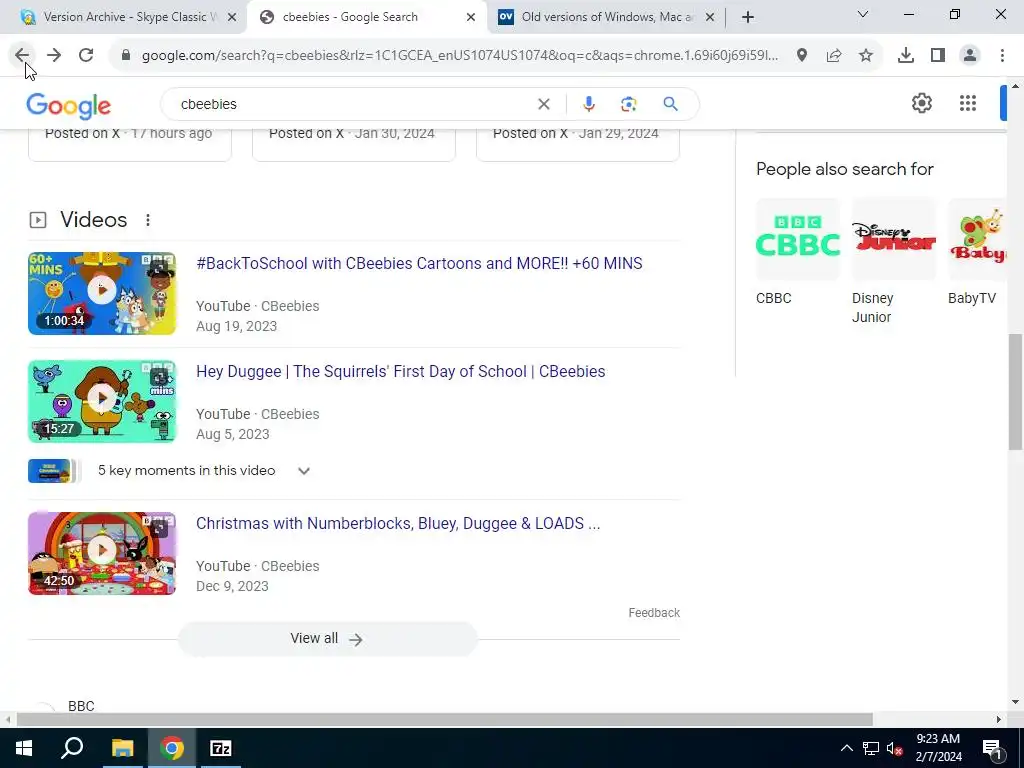Open Google quick settings gear
The height and width of the screenshot is (768, 1024).
pos(921,103)
